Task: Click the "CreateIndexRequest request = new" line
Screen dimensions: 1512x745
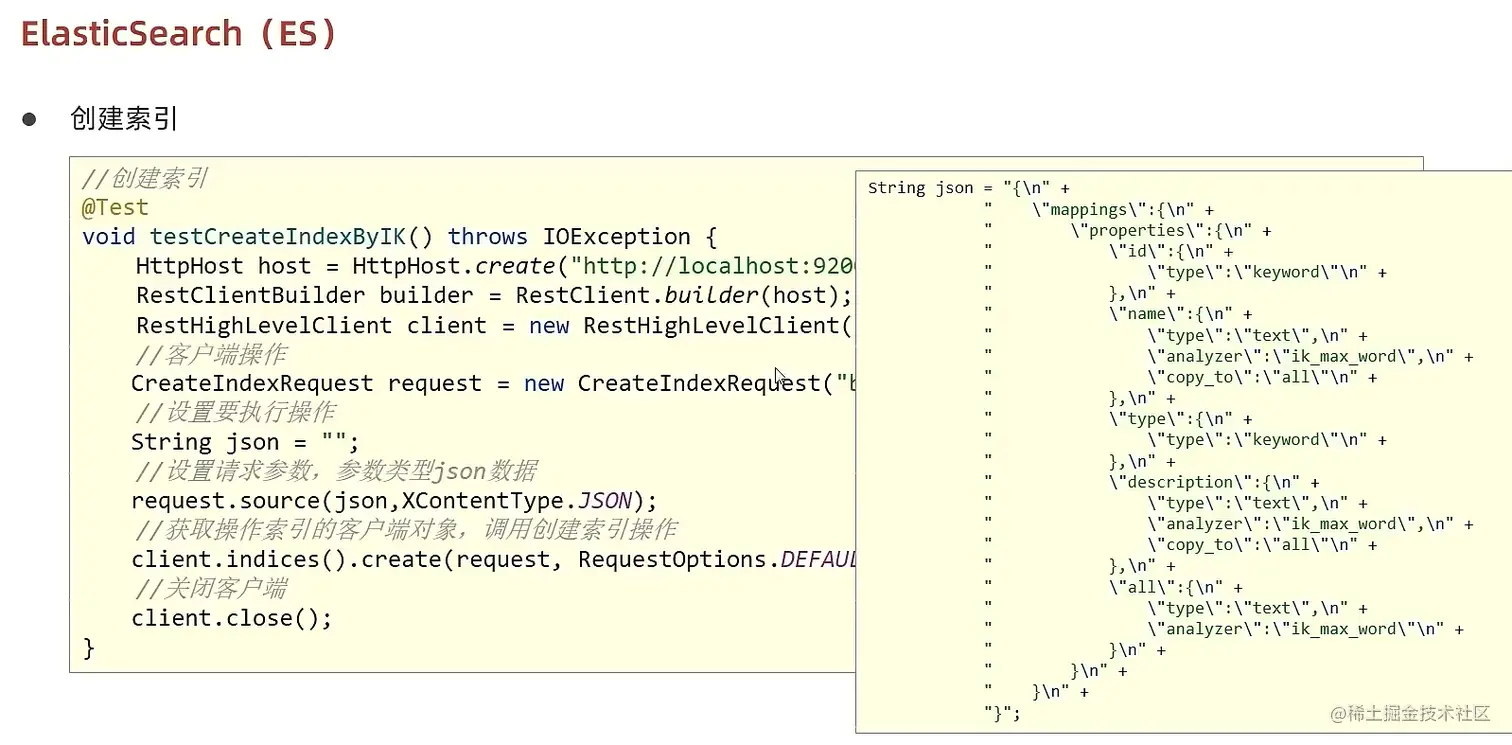Action: (x=493, y=383)
